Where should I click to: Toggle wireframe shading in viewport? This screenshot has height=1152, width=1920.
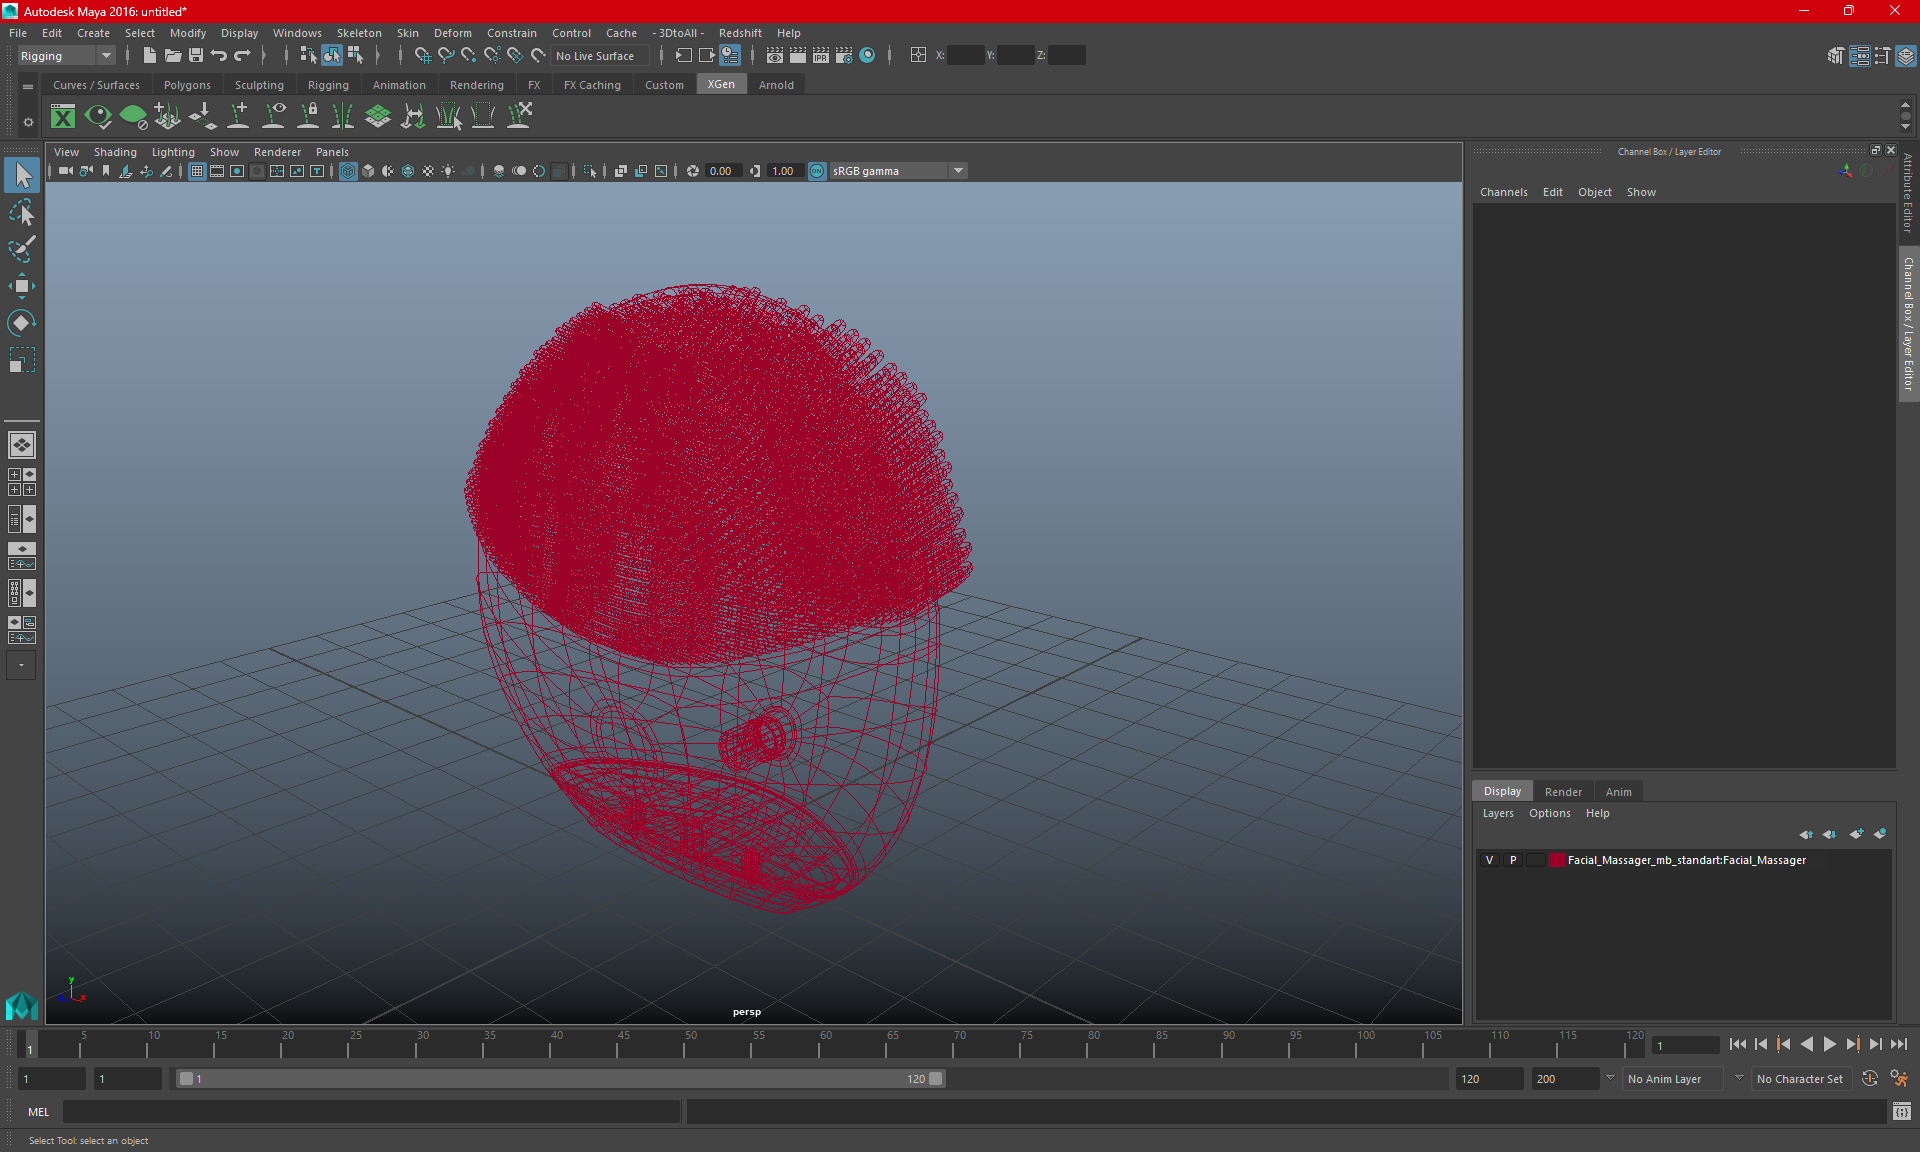click(x=348, y=171)
